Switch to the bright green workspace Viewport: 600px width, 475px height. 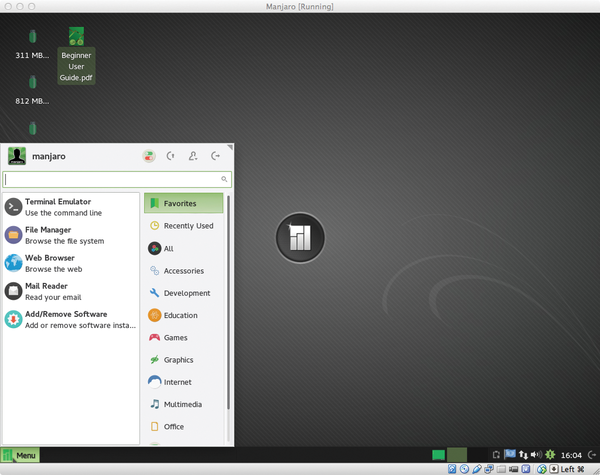439,455
